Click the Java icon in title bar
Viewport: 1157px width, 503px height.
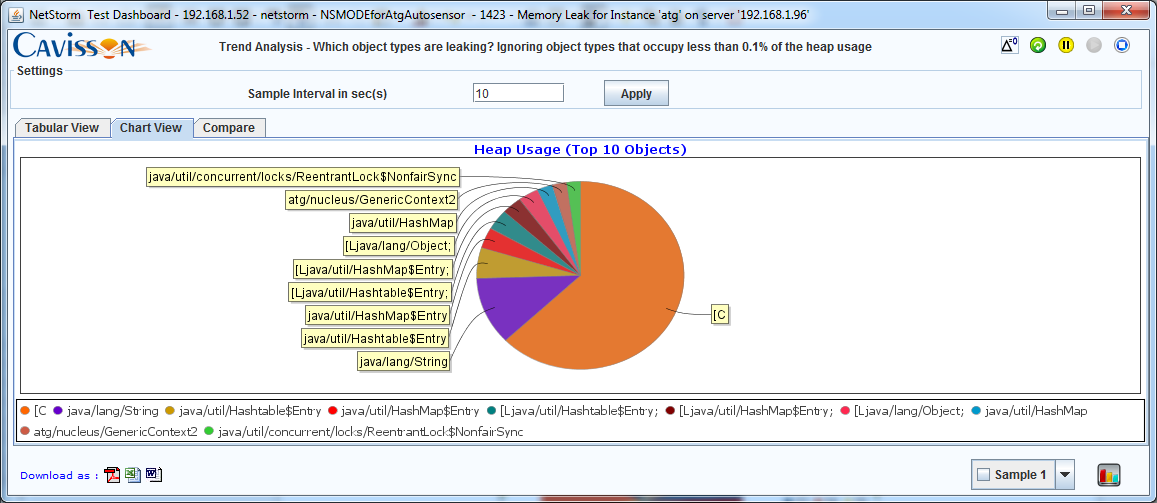coord(17,13)
